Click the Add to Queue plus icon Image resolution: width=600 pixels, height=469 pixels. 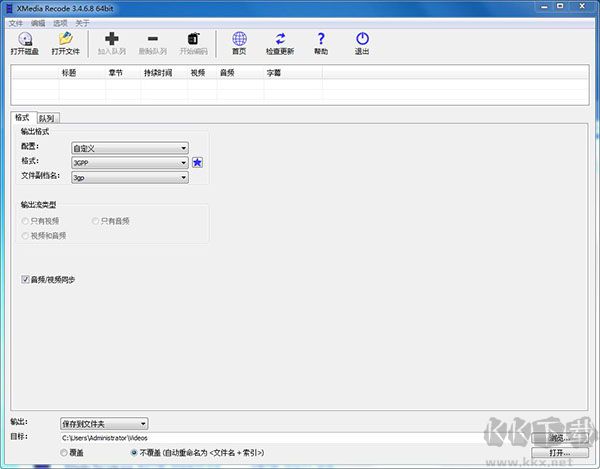tap(112, 39)
